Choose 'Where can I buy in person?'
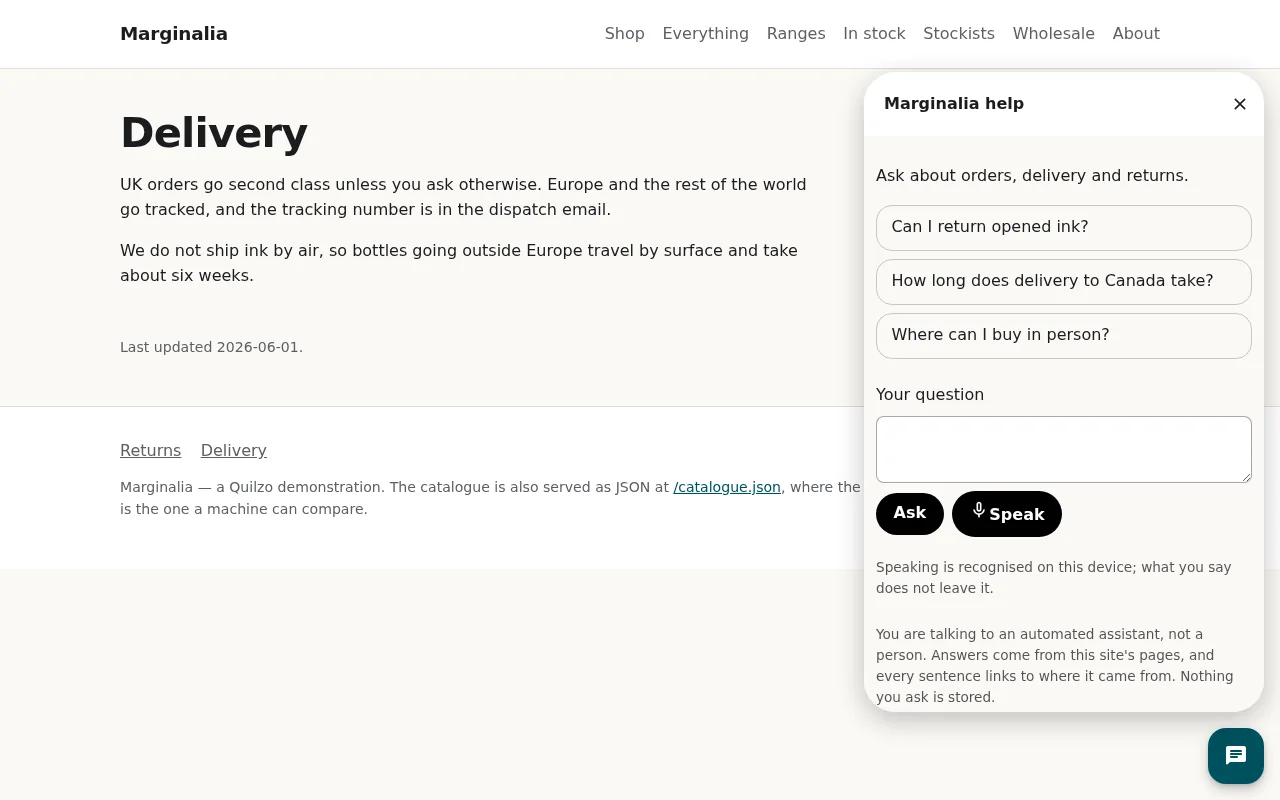 (x=1064, y=336)
